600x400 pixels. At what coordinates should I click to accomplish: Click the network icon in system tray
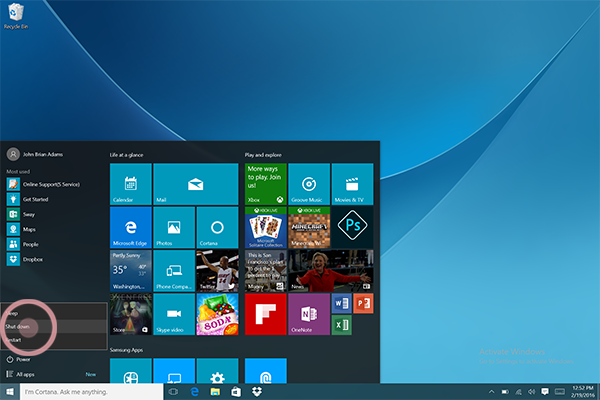(x=518, y=392)
